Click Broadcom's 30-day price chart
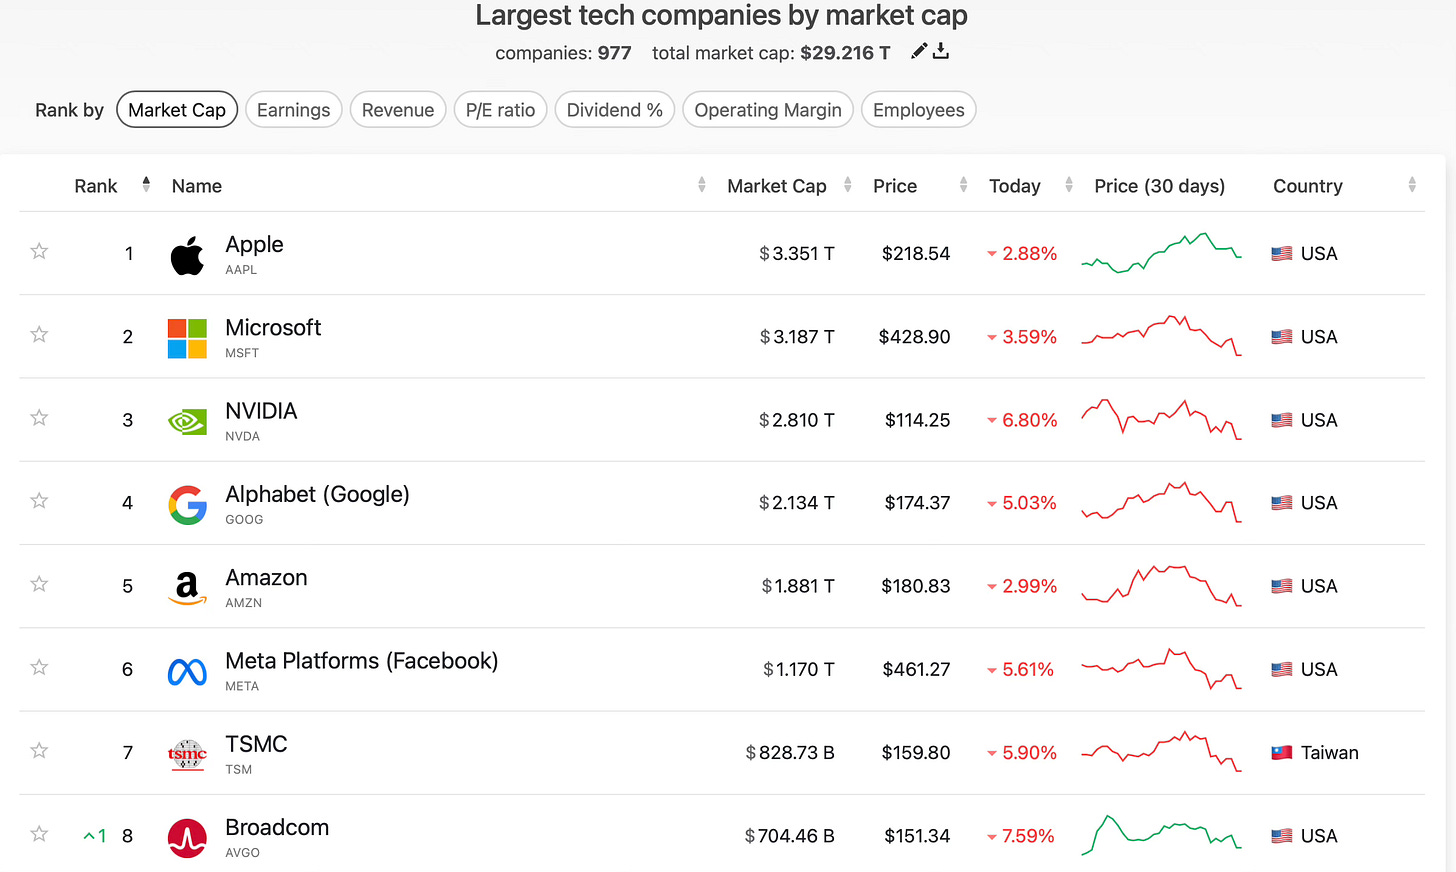This screenshot has height=872, width=1456. (x=1161, y=835)
